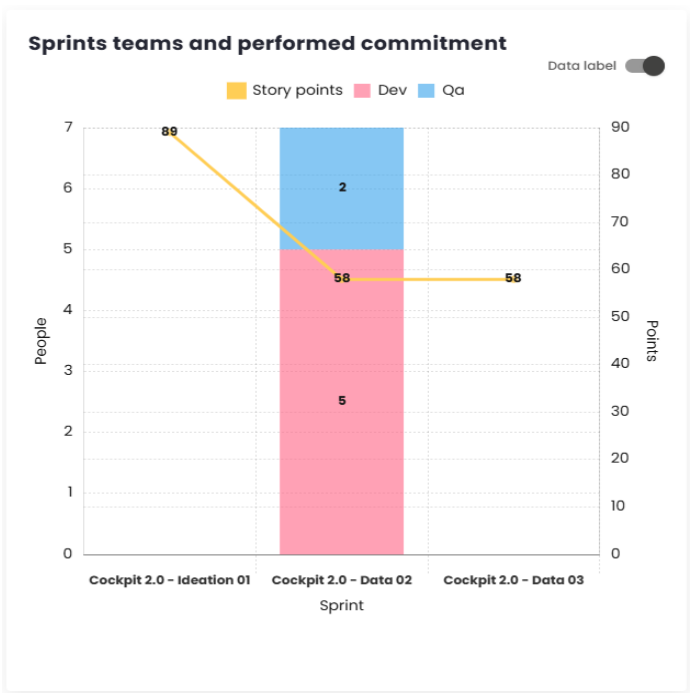Click the Sprint x-axis title

coord(342,605)
